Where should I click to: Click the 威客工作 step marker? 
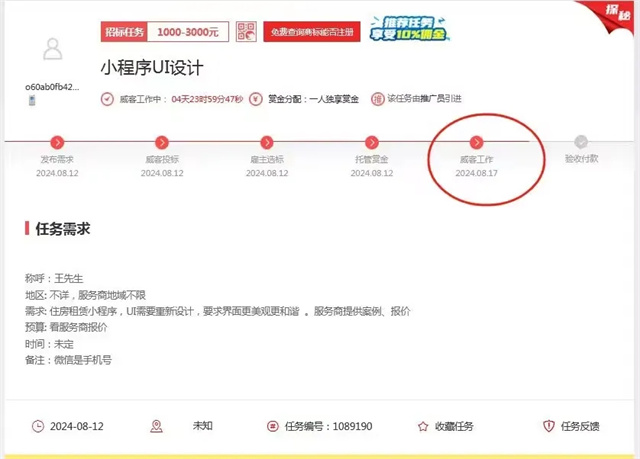pos(476,142)
